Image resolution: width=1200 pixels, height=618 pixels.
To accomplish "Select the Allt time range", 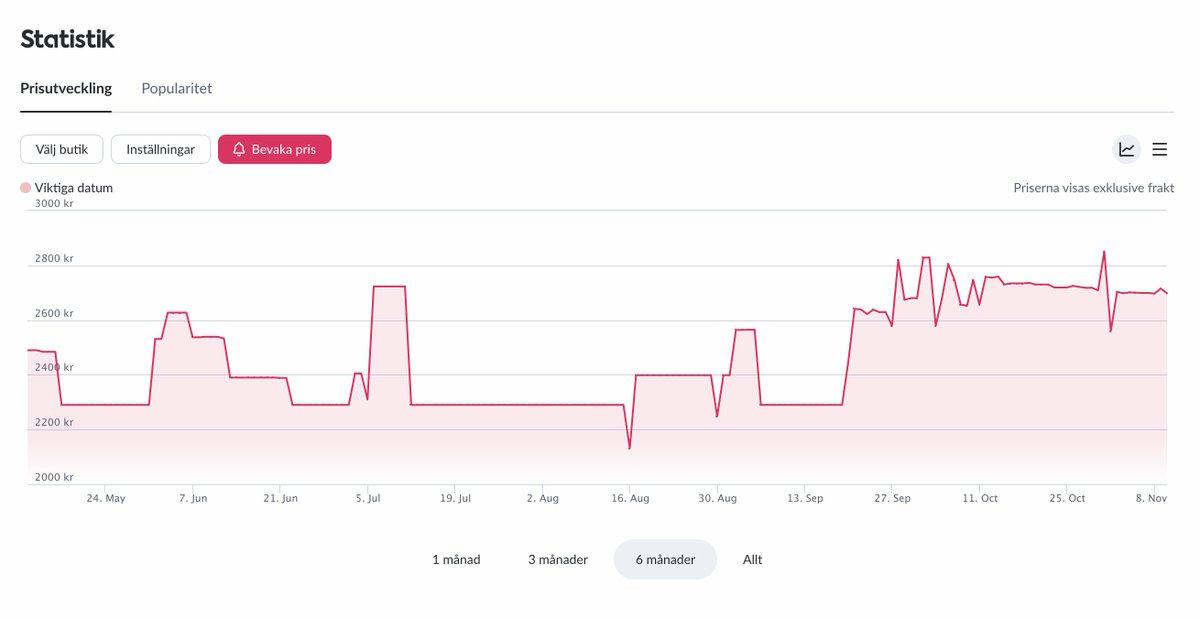I will click(753, 560).
